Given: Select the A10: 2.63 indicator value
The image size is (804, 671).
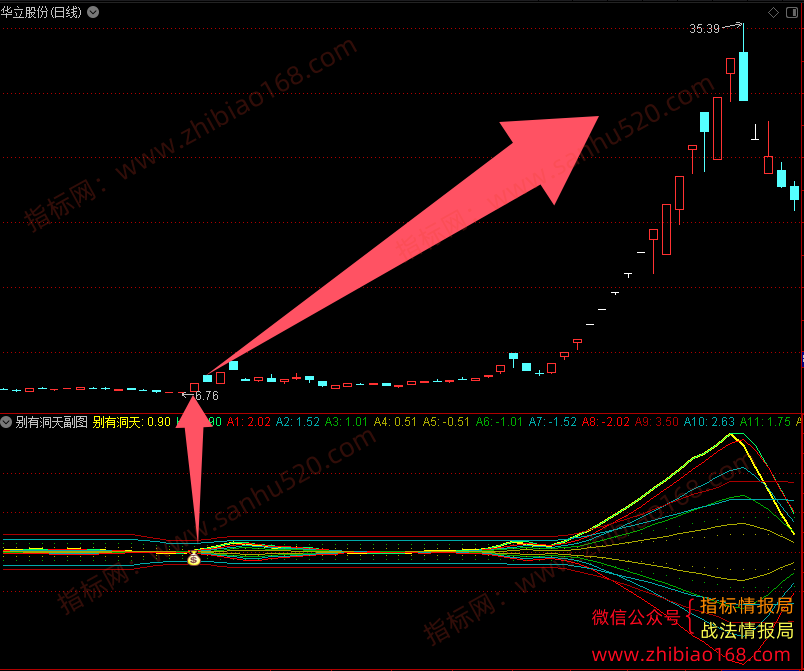Looking at the screenshot, I should pyautogui.click(x=709, y=422).
